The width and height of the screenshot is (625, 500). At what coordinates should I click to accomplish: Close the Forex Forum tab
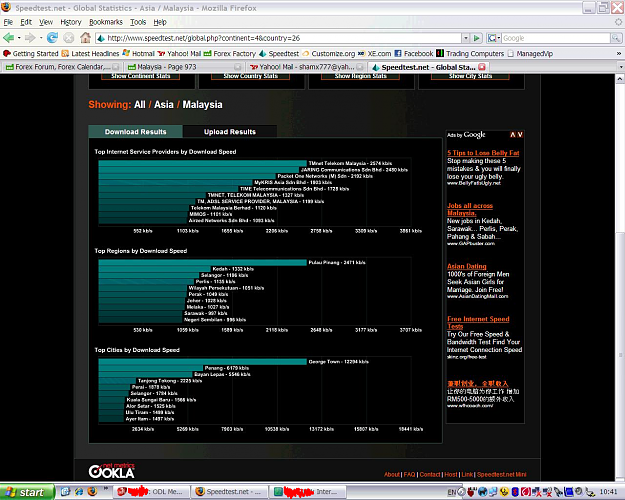coord(116,67)
